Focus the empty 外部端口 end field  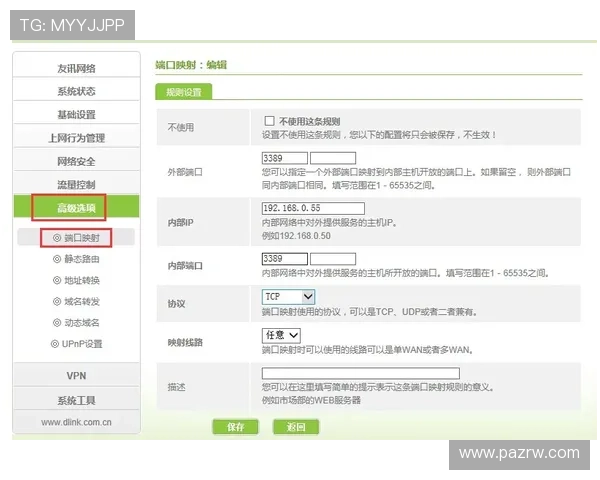point(333,158)
